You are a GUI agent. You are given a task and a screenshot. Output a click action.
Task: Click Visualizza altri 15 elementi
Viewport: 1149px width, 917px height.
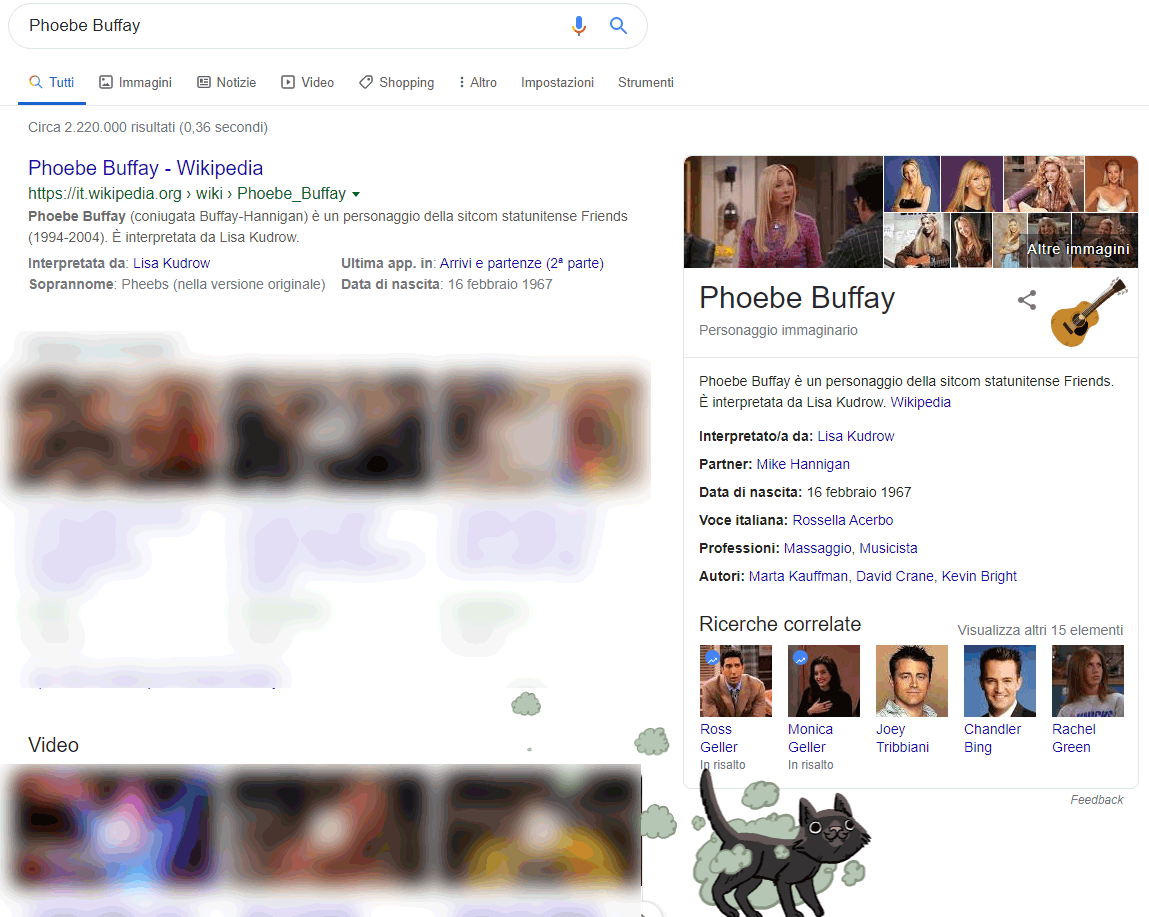click(1040, 630)
